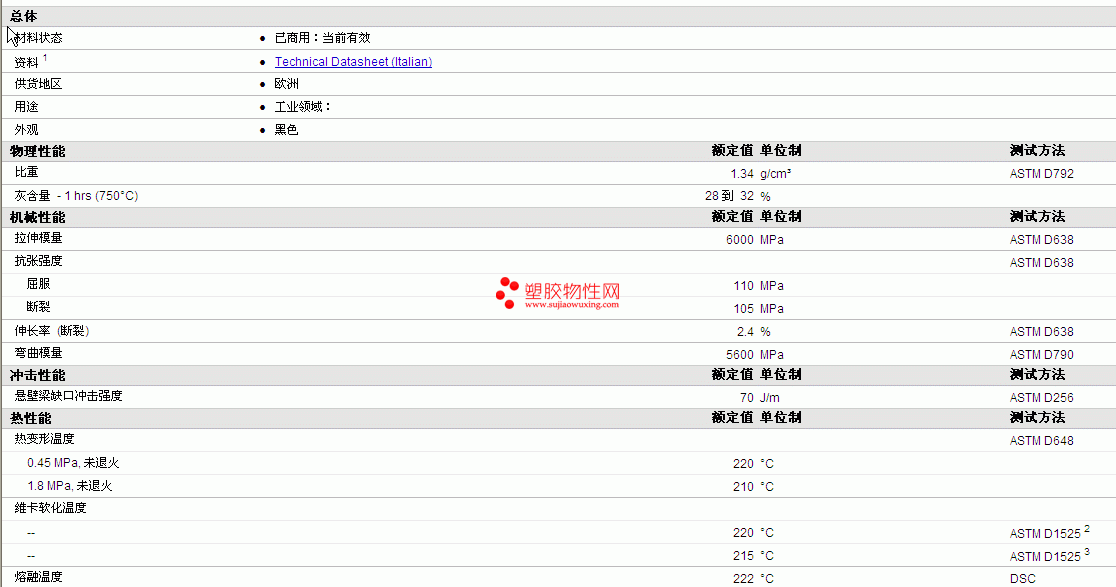Select the 热变形温度 property label
The height and width of the screenshot is (587, 1116).
pyautogui.click(x=44, y=439)
